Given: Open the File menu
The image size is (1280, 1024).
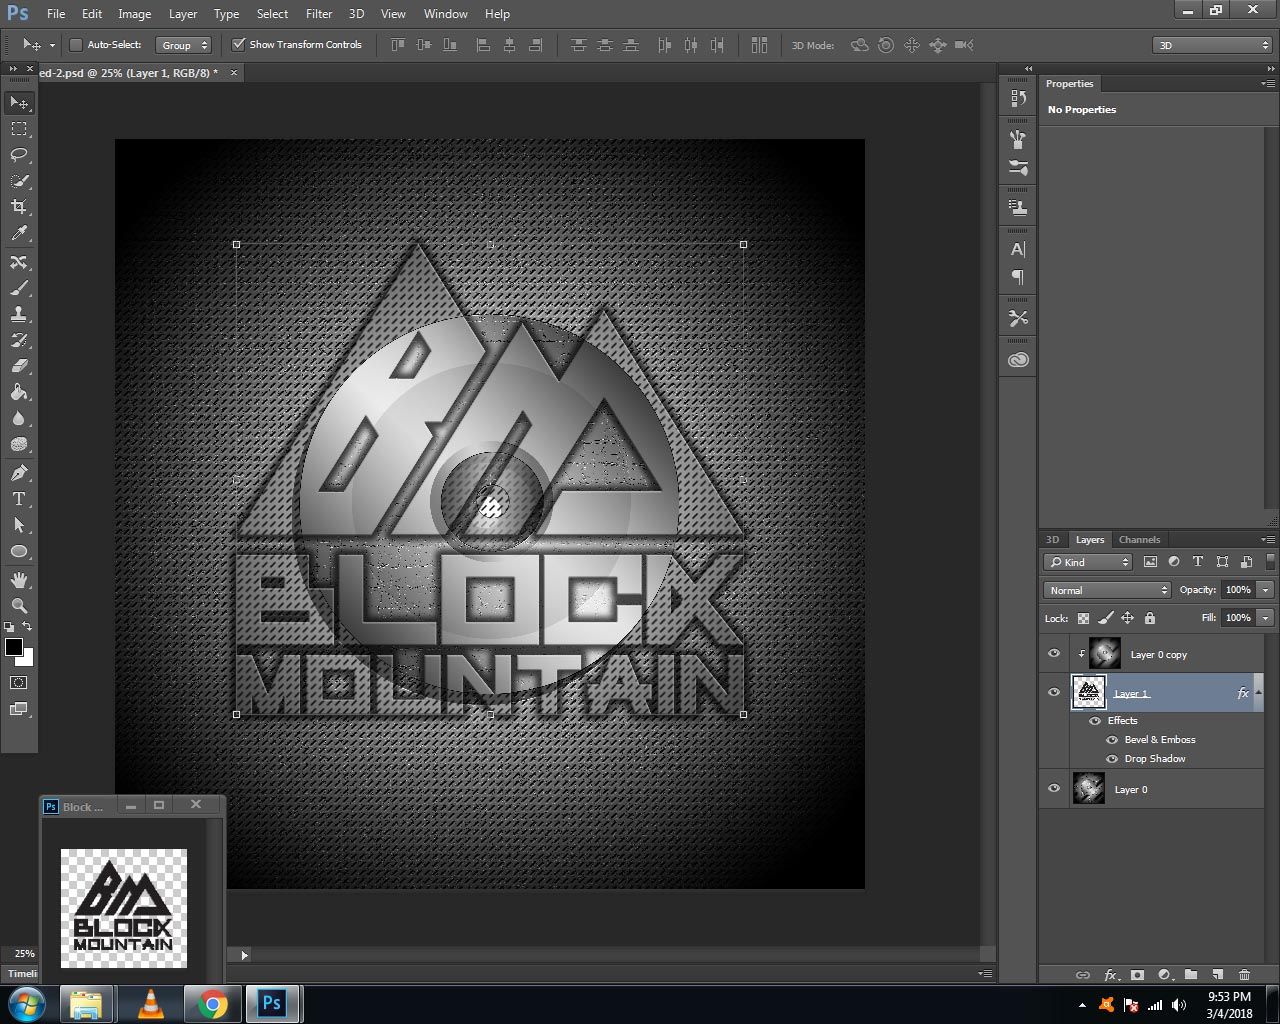Looking at the screenshot, I should point(56,14).
